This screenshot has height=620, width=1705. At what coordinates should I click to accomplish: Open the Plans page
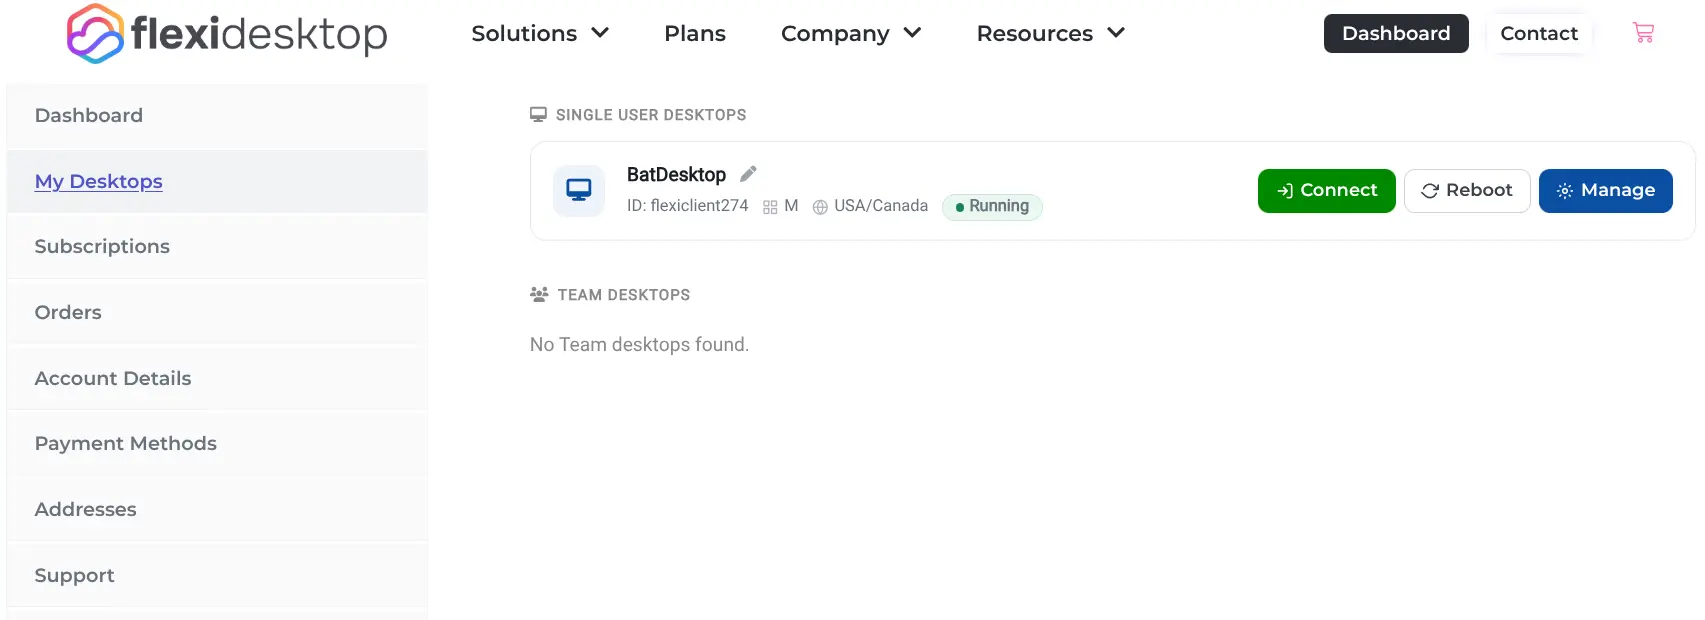[x=695, y=33]
